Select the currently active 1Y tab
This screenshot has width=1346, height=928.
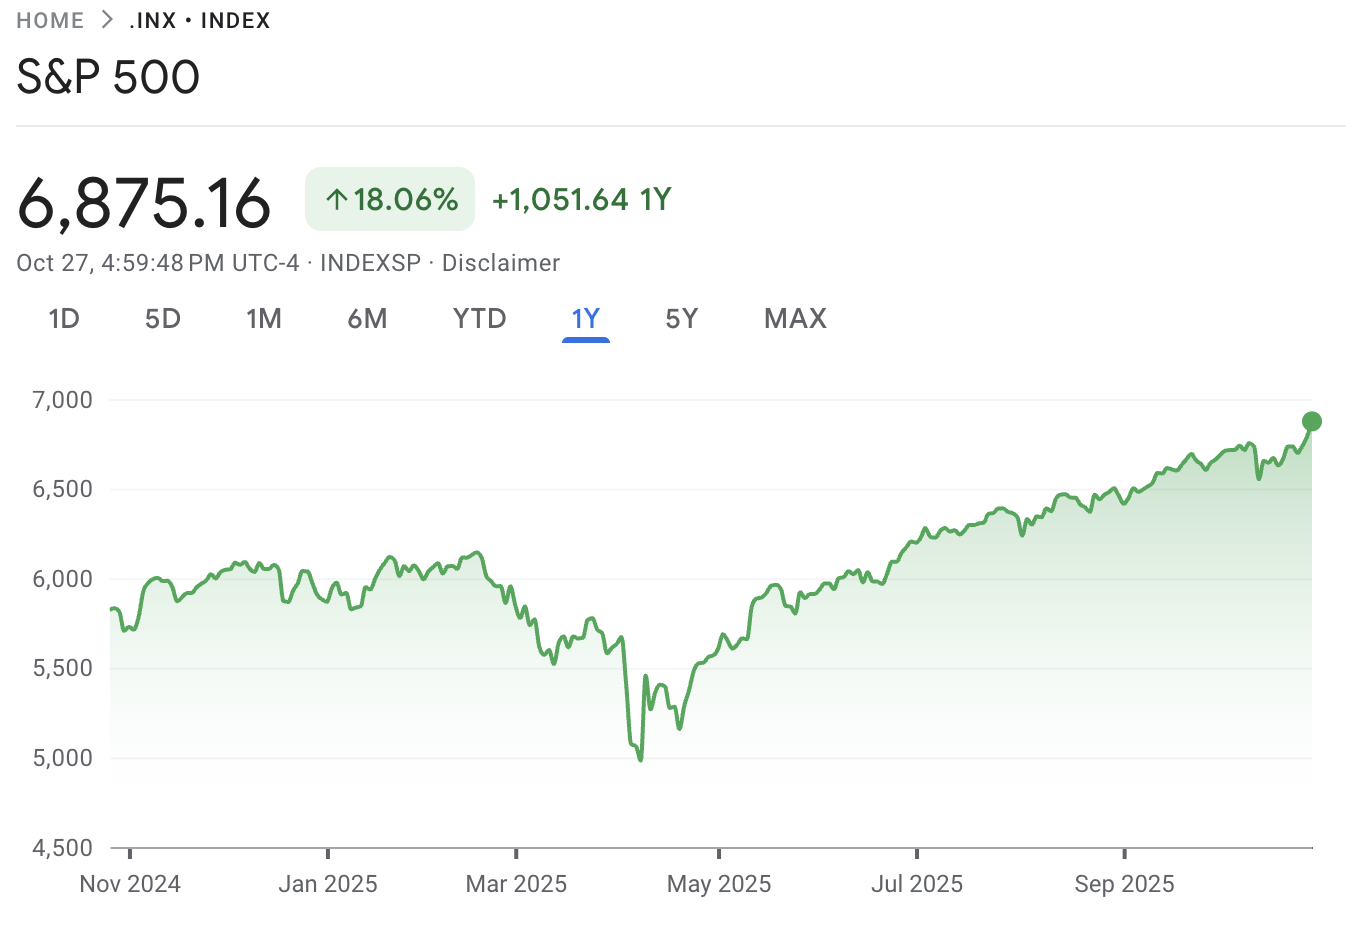click(x=586, y=318)
